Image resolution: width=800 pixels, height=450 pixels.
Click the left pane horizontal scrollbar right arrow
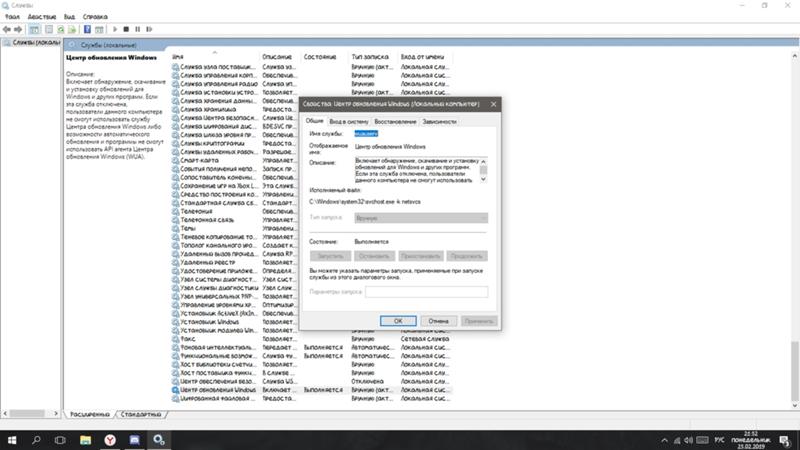(x=56, y=414)
